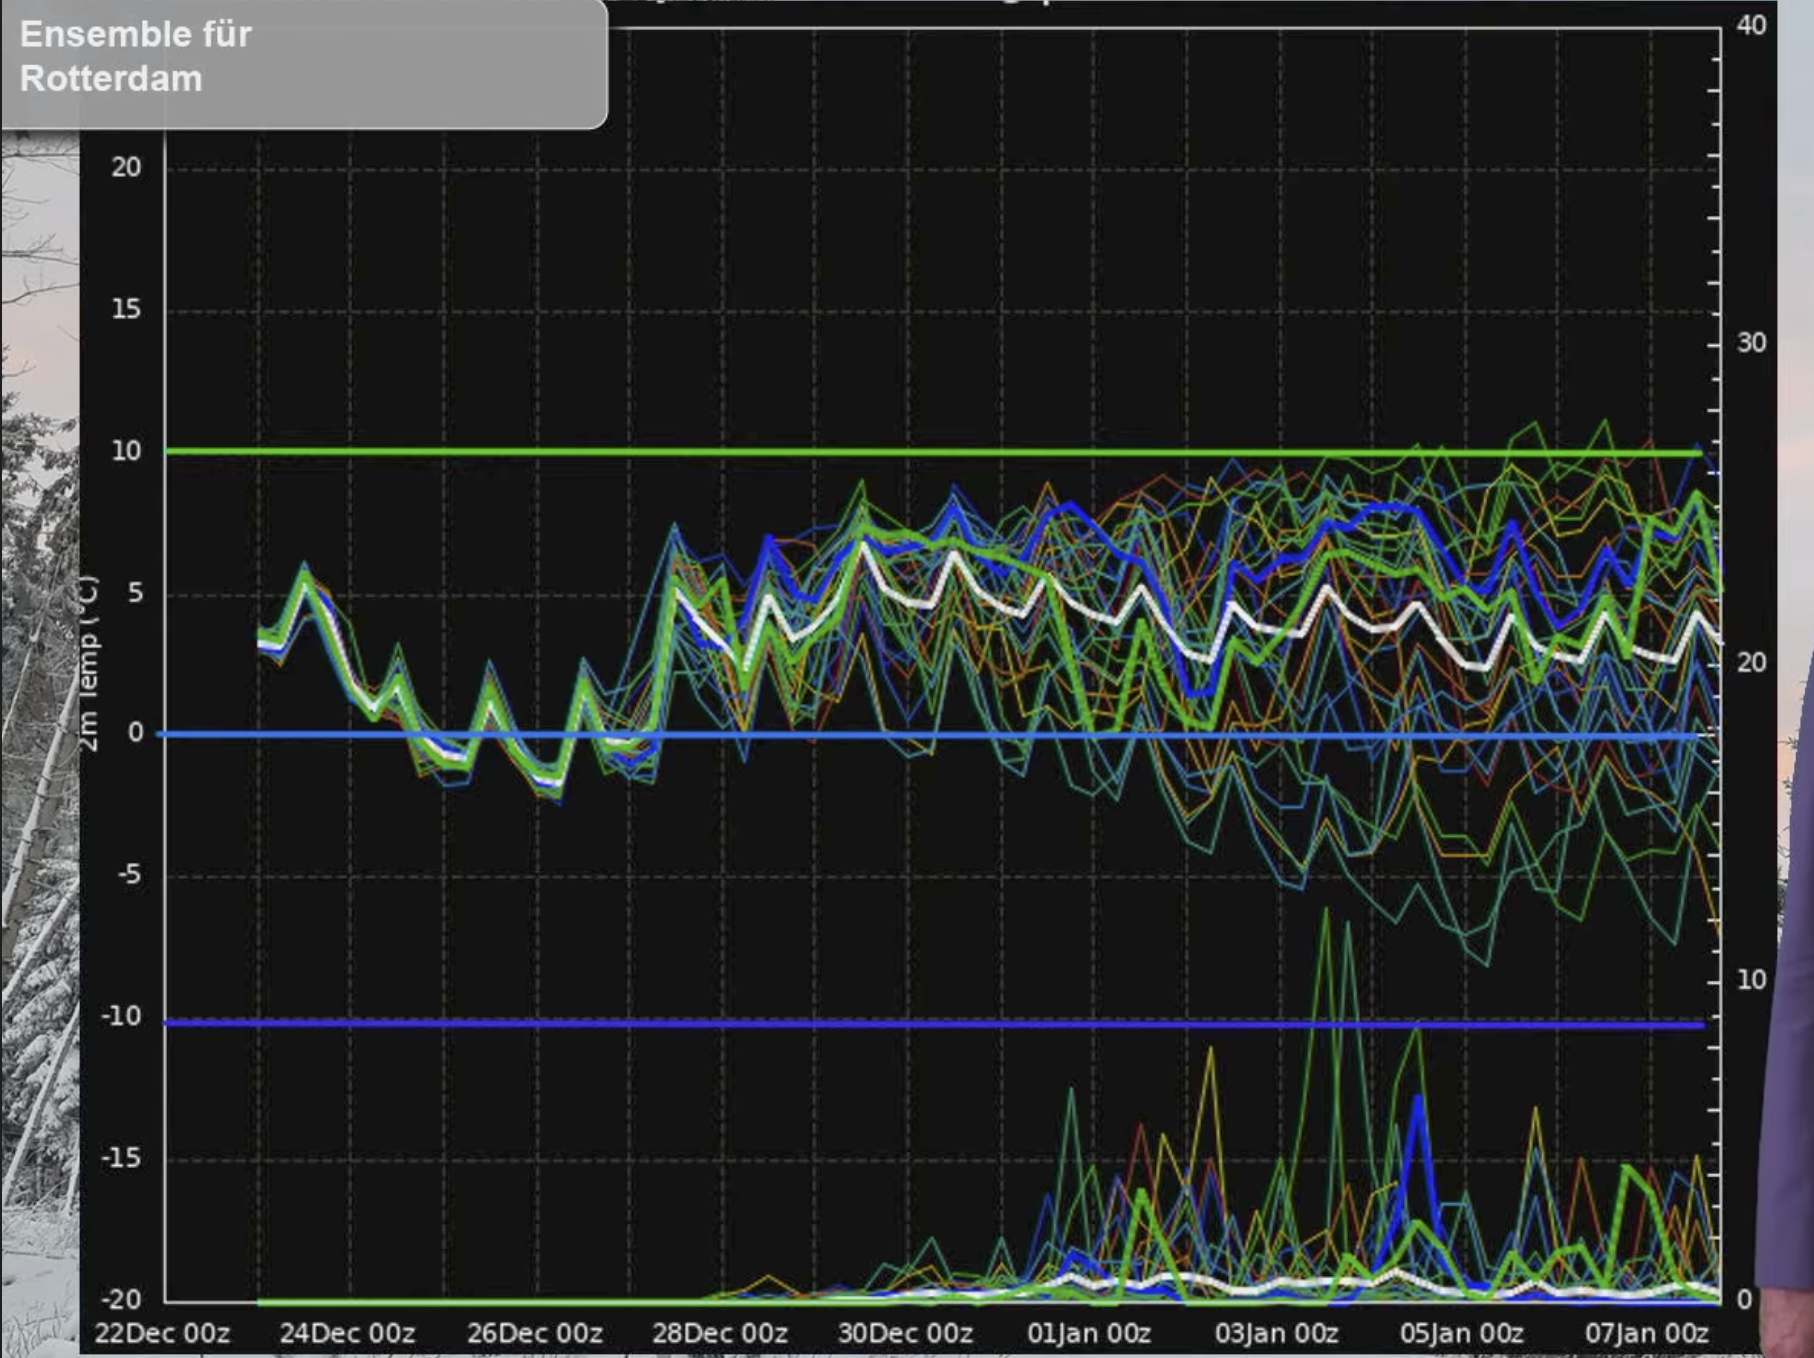Select the "30Dec 00z" date label
This screenshot has width=1814, height=1358.
click(905, 1333)
